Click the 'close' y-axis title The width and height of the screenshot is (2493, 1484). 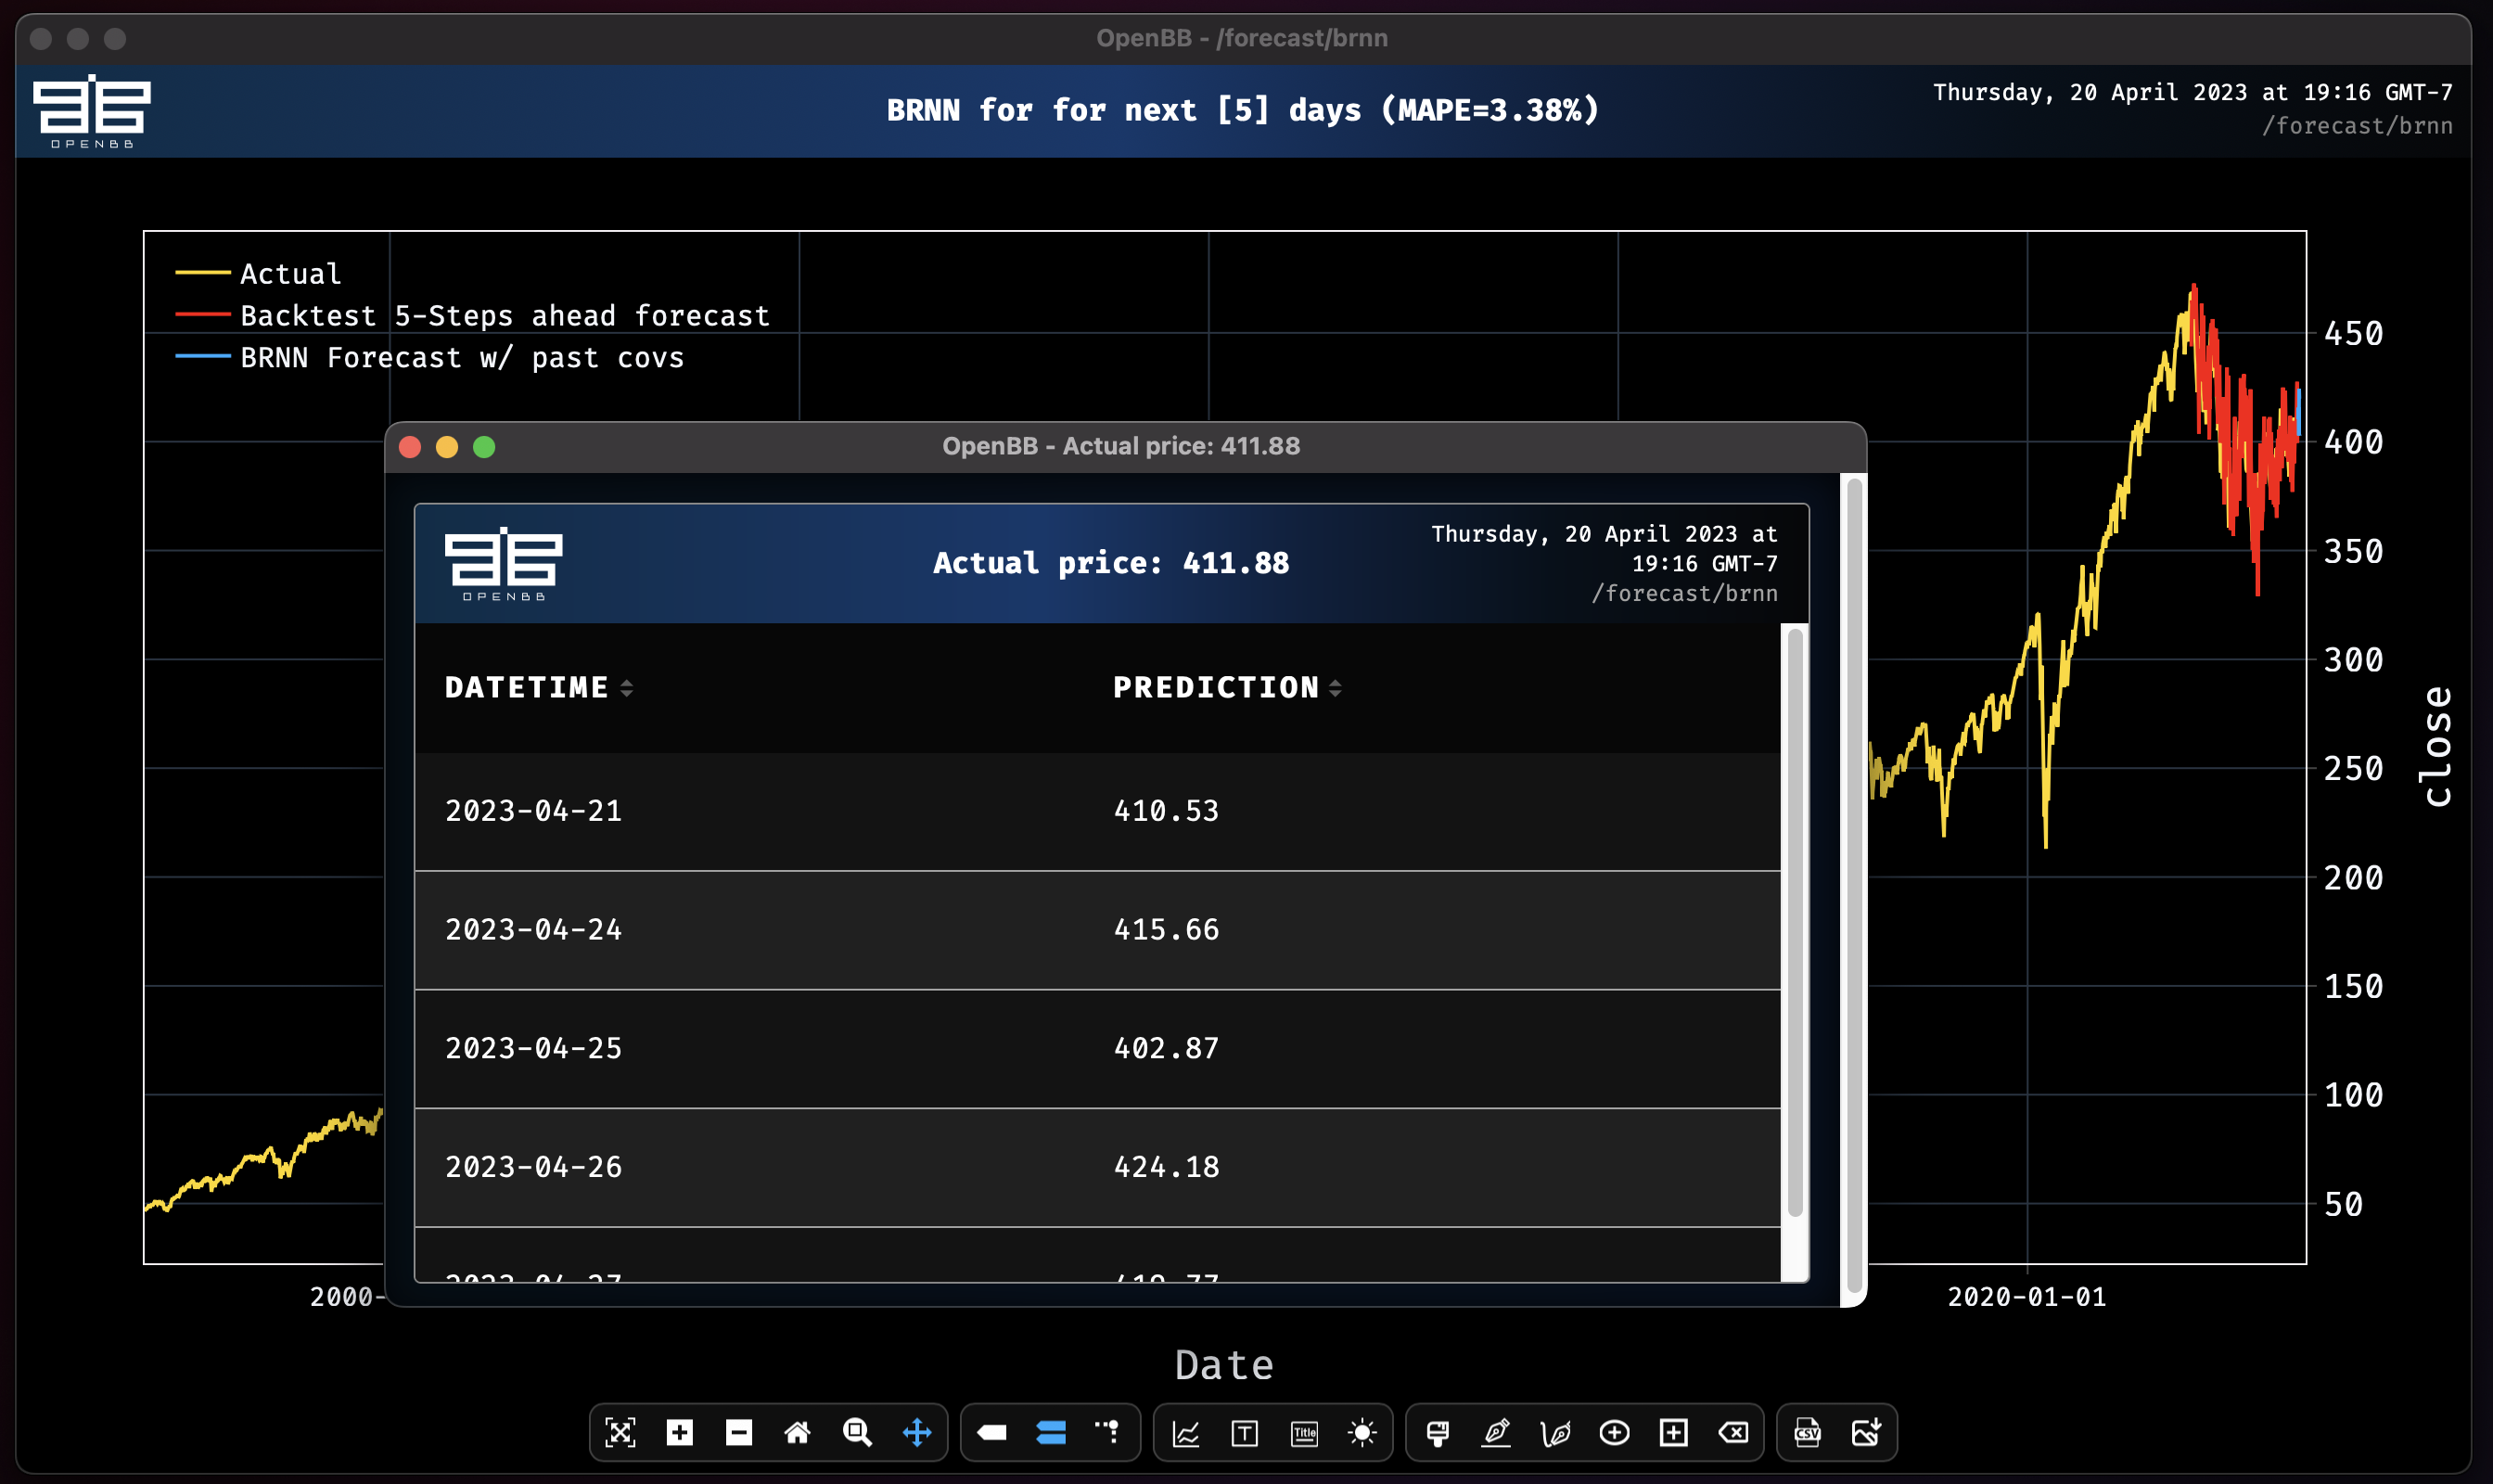pos(2437,746)
